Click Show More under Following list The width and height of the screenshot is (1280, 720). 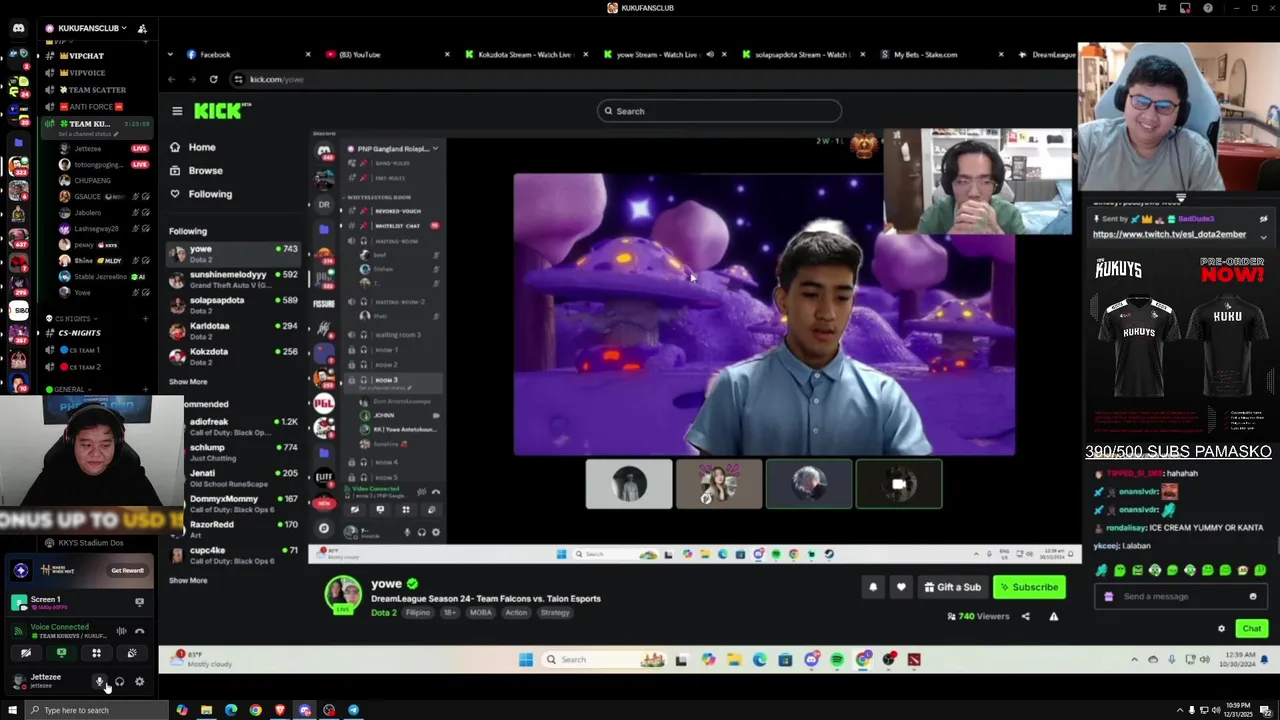[x=188, y=382]
